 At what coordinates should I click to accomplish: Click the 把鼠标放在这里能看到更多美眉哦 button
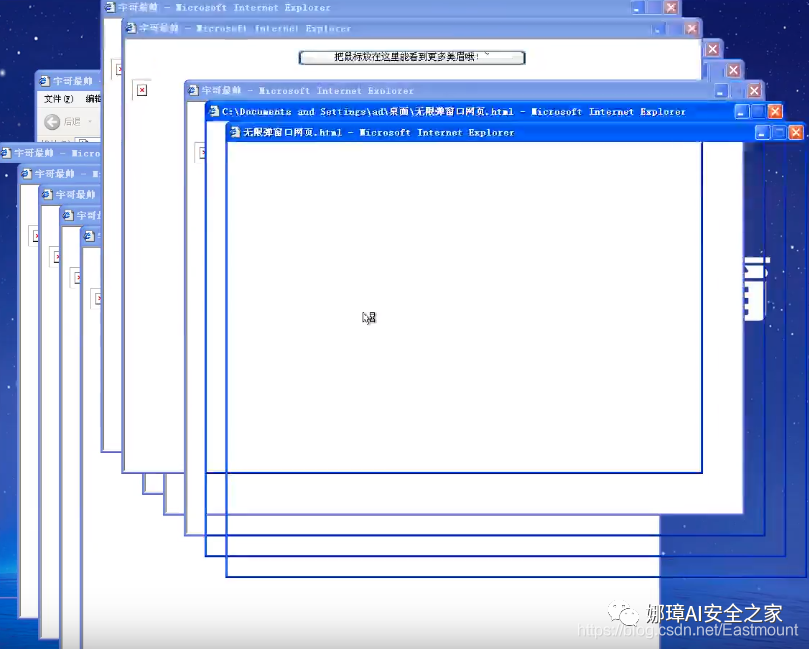click(x=412, y=57)
